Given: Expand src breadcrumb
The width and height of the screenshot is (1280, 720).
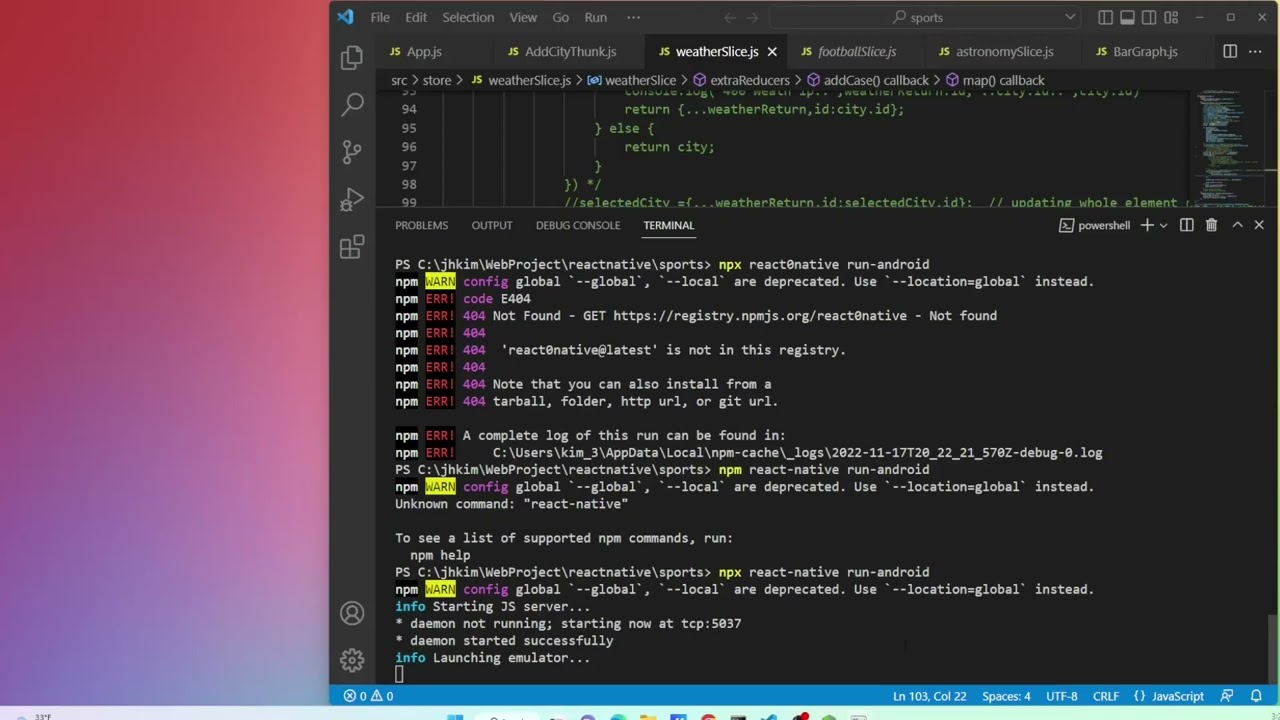Looking at the screenshot, I should pos(399,80).
